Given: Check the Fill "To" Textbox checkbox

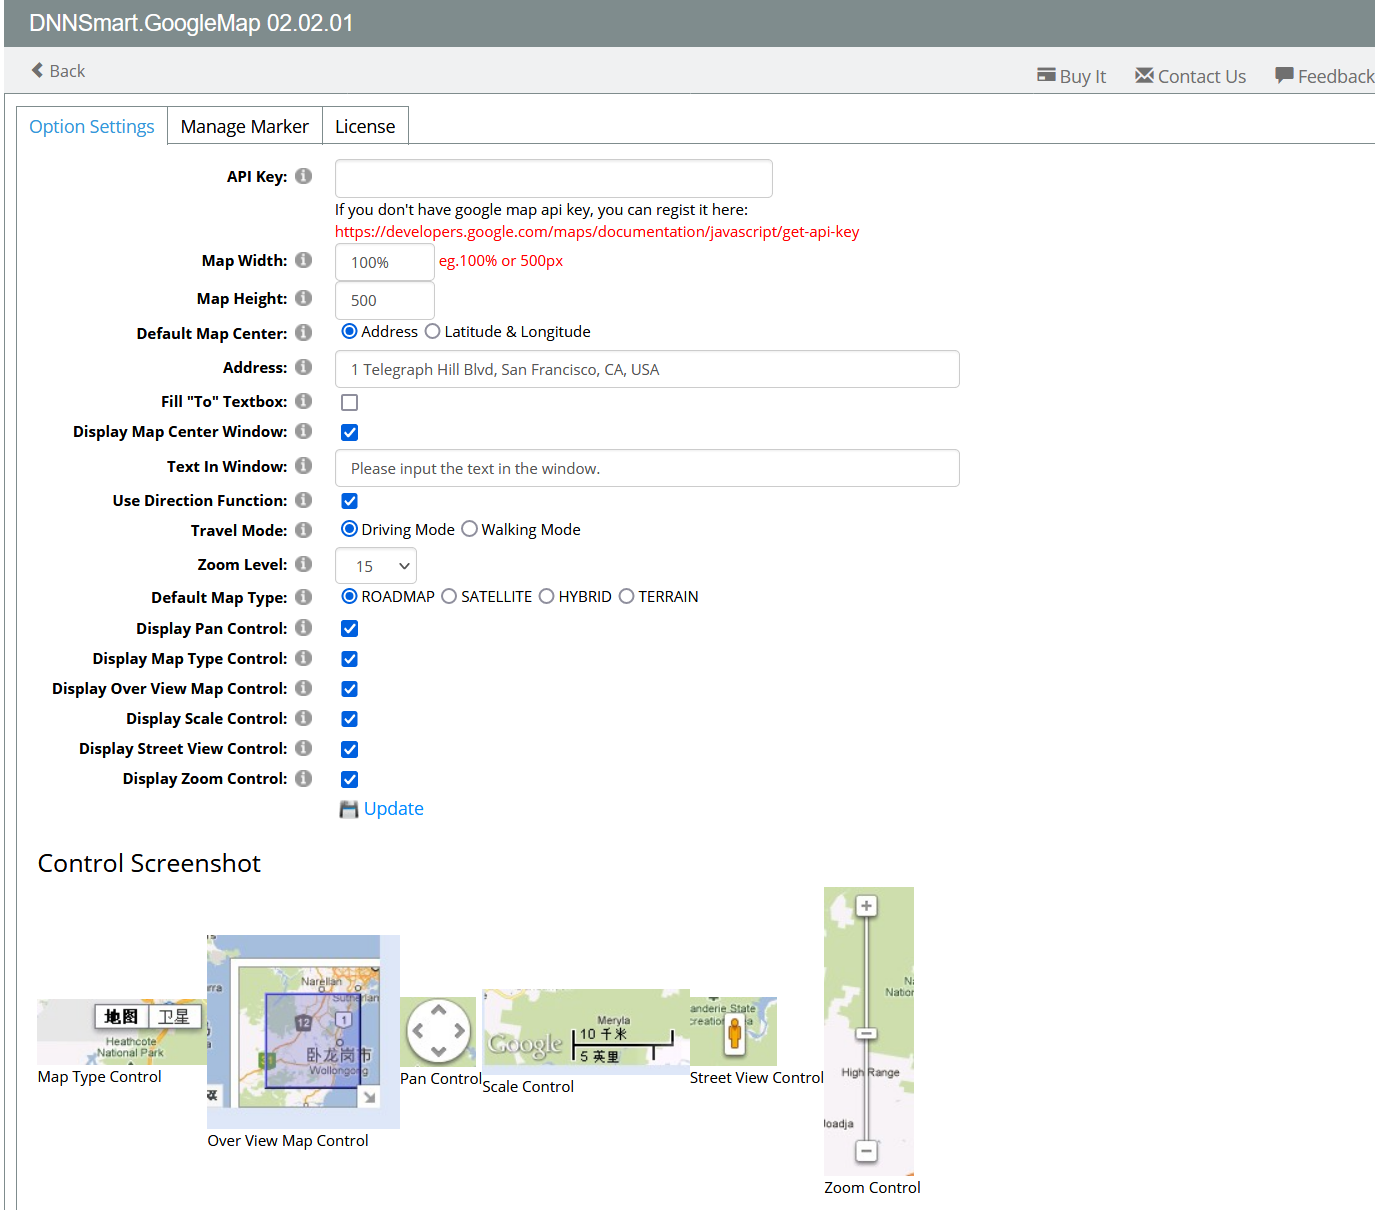Looking at the screenshot, I should pyautogui.click(x=349, y=402).
